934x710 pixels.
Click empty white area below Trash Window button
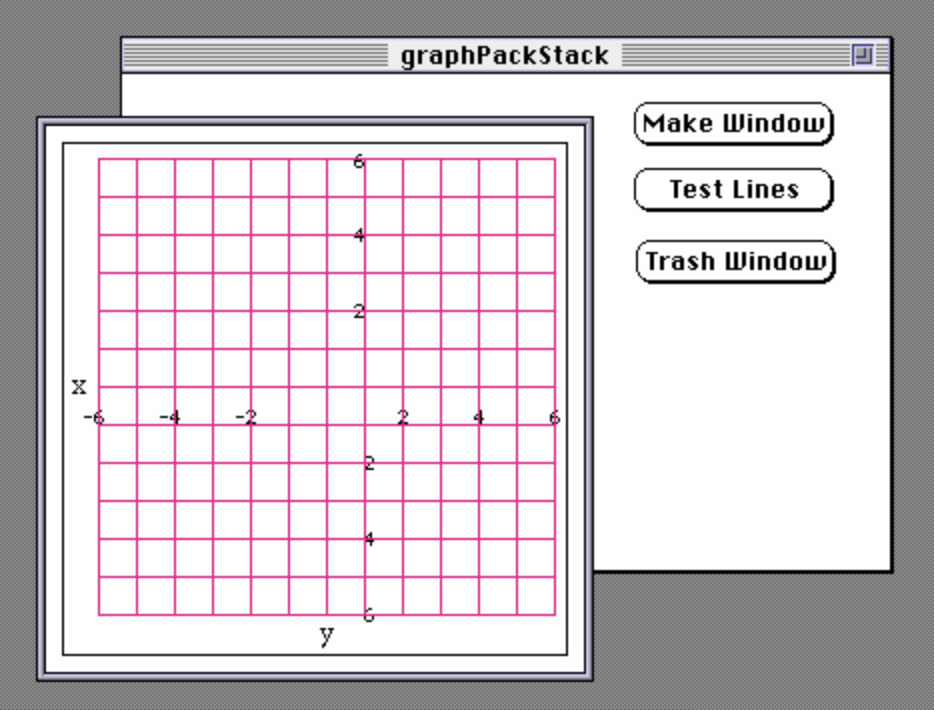740,420
